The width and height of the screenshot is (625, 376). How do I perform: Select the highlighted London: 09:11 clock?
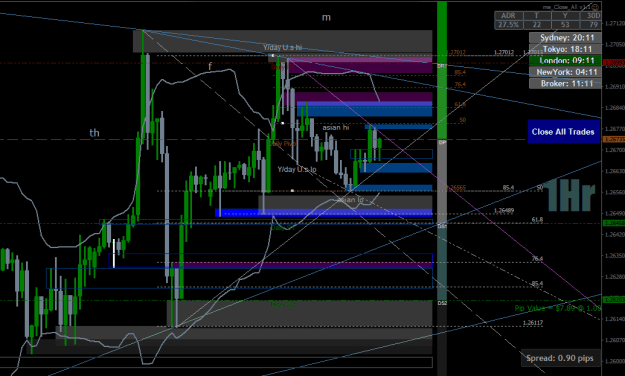pyautogui.click(x=565, y=61)
